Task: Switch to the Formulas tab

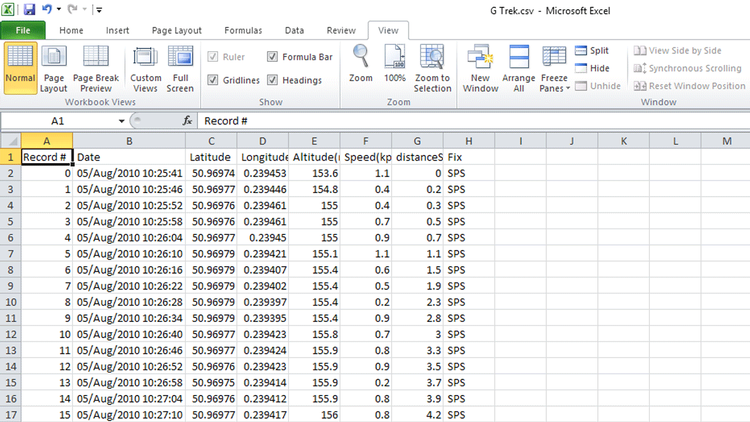Action: click(244, 31)
